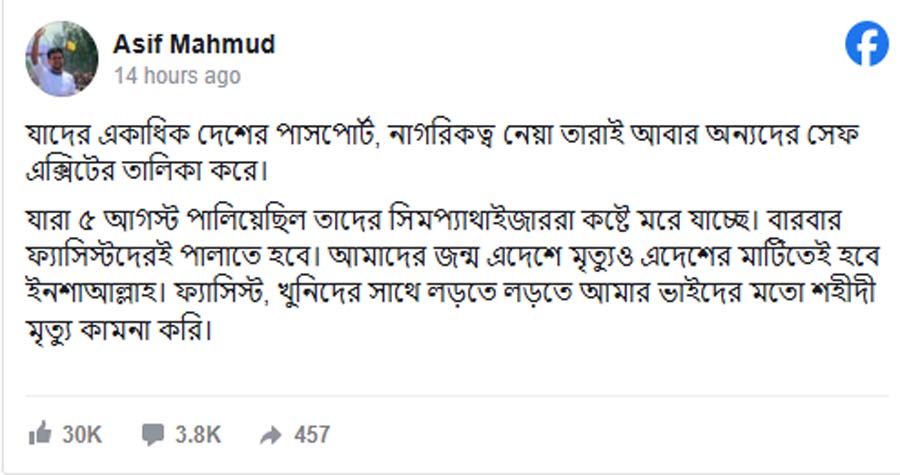Click the Facebook logo icon

click(x=866, y=46)
